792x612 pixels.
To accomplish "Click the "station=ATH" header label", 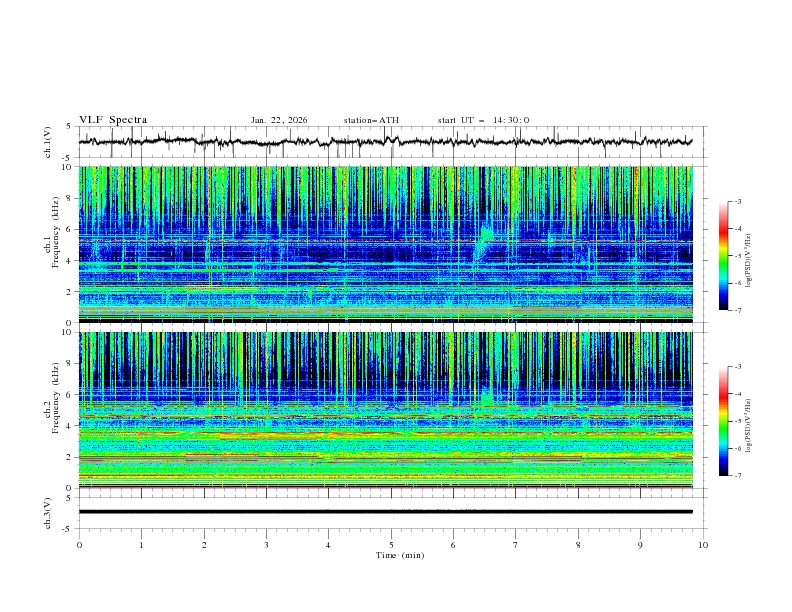I will (x=371, y=120).
